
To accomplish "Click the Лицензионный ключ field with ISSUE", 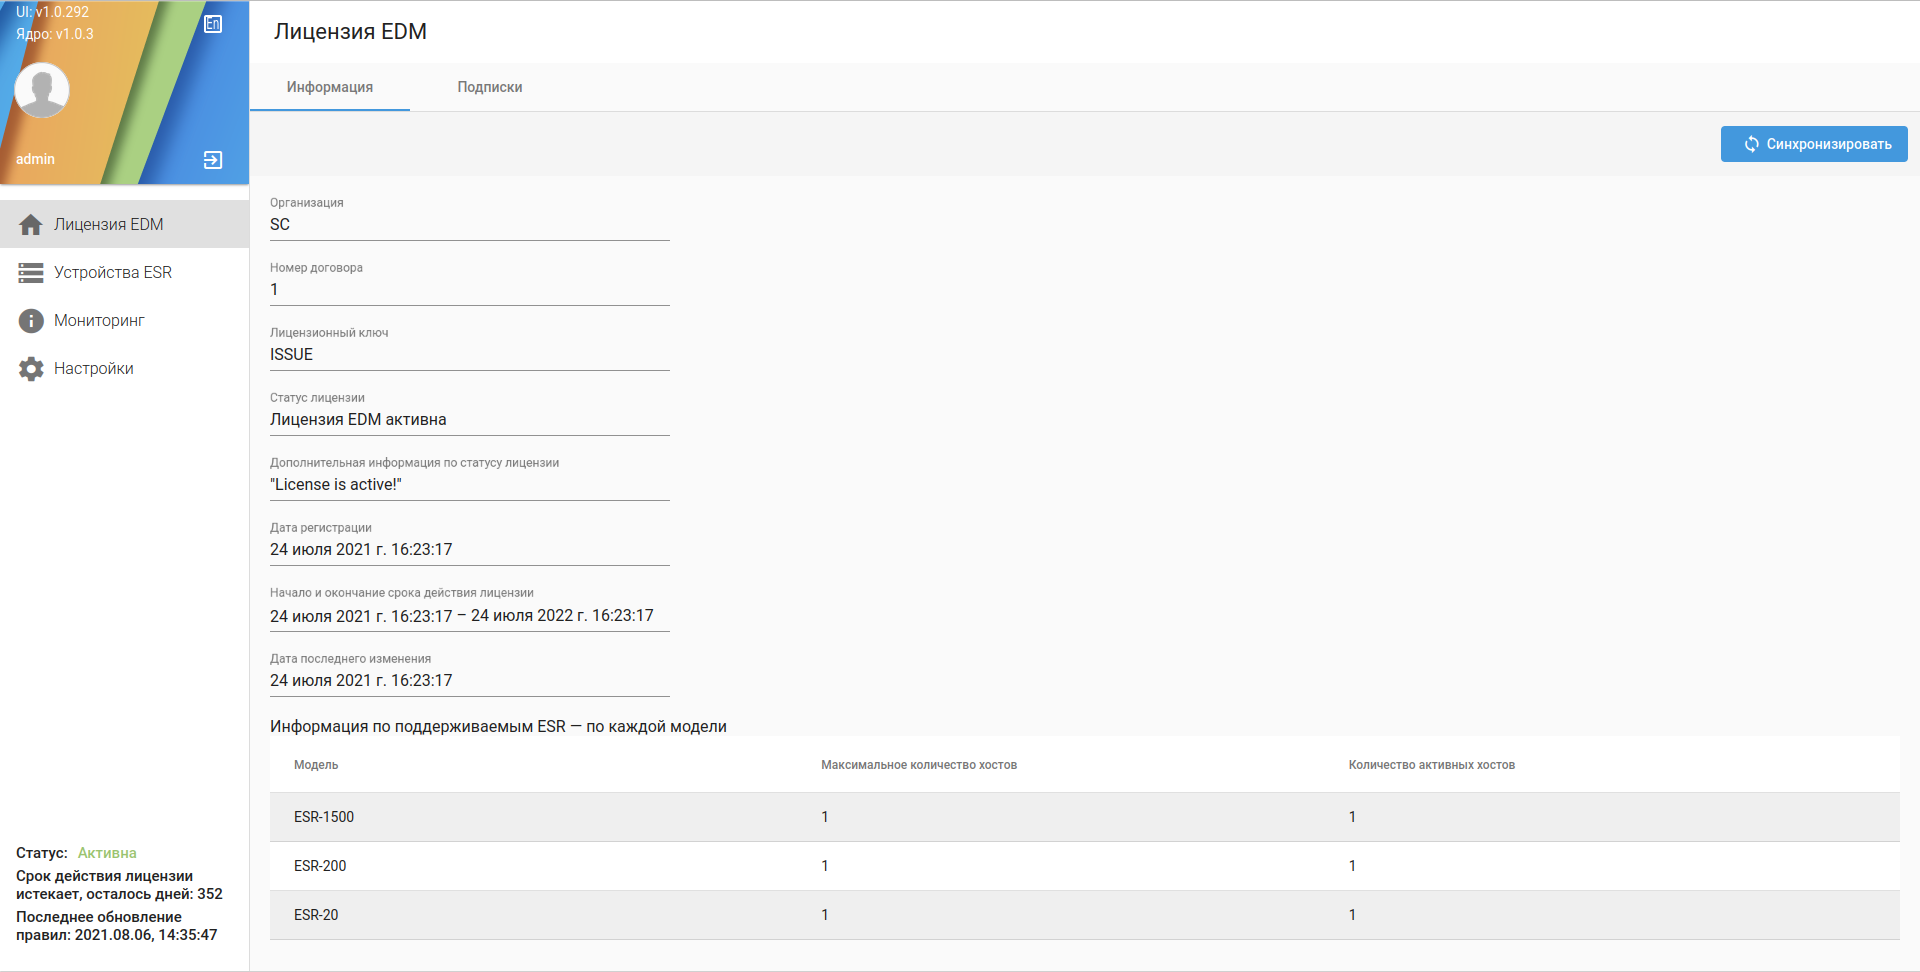I will [469, 355].
